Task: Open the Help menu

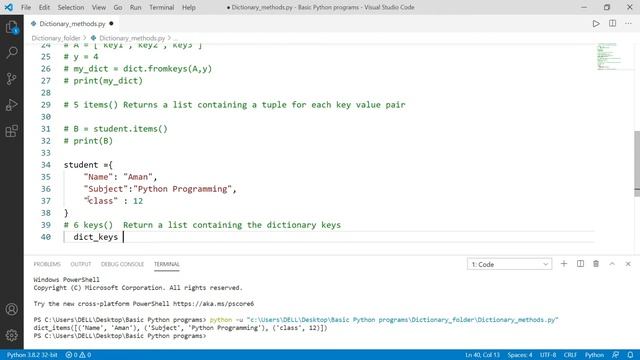Action: (x=188, y=7)
